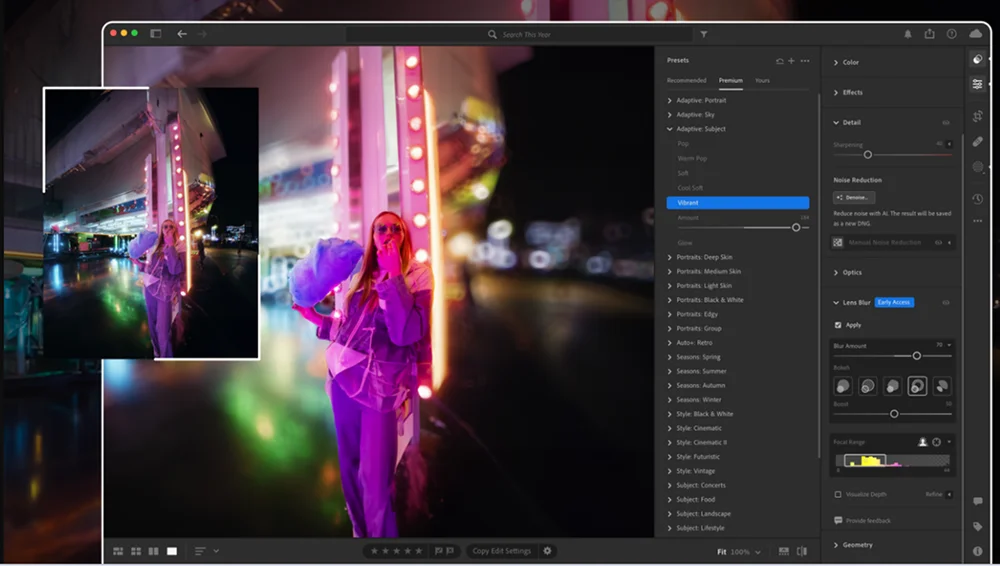Click the Copy Edit Settings button
The width and height of the screenshot is (1000, 566).
(501, 551)
